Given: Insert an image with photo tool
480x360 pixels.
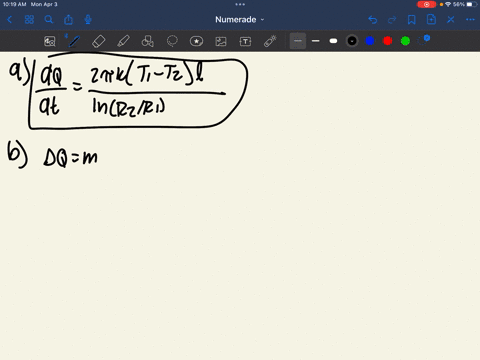Looking at the screenshot, I should click(221, 41).
